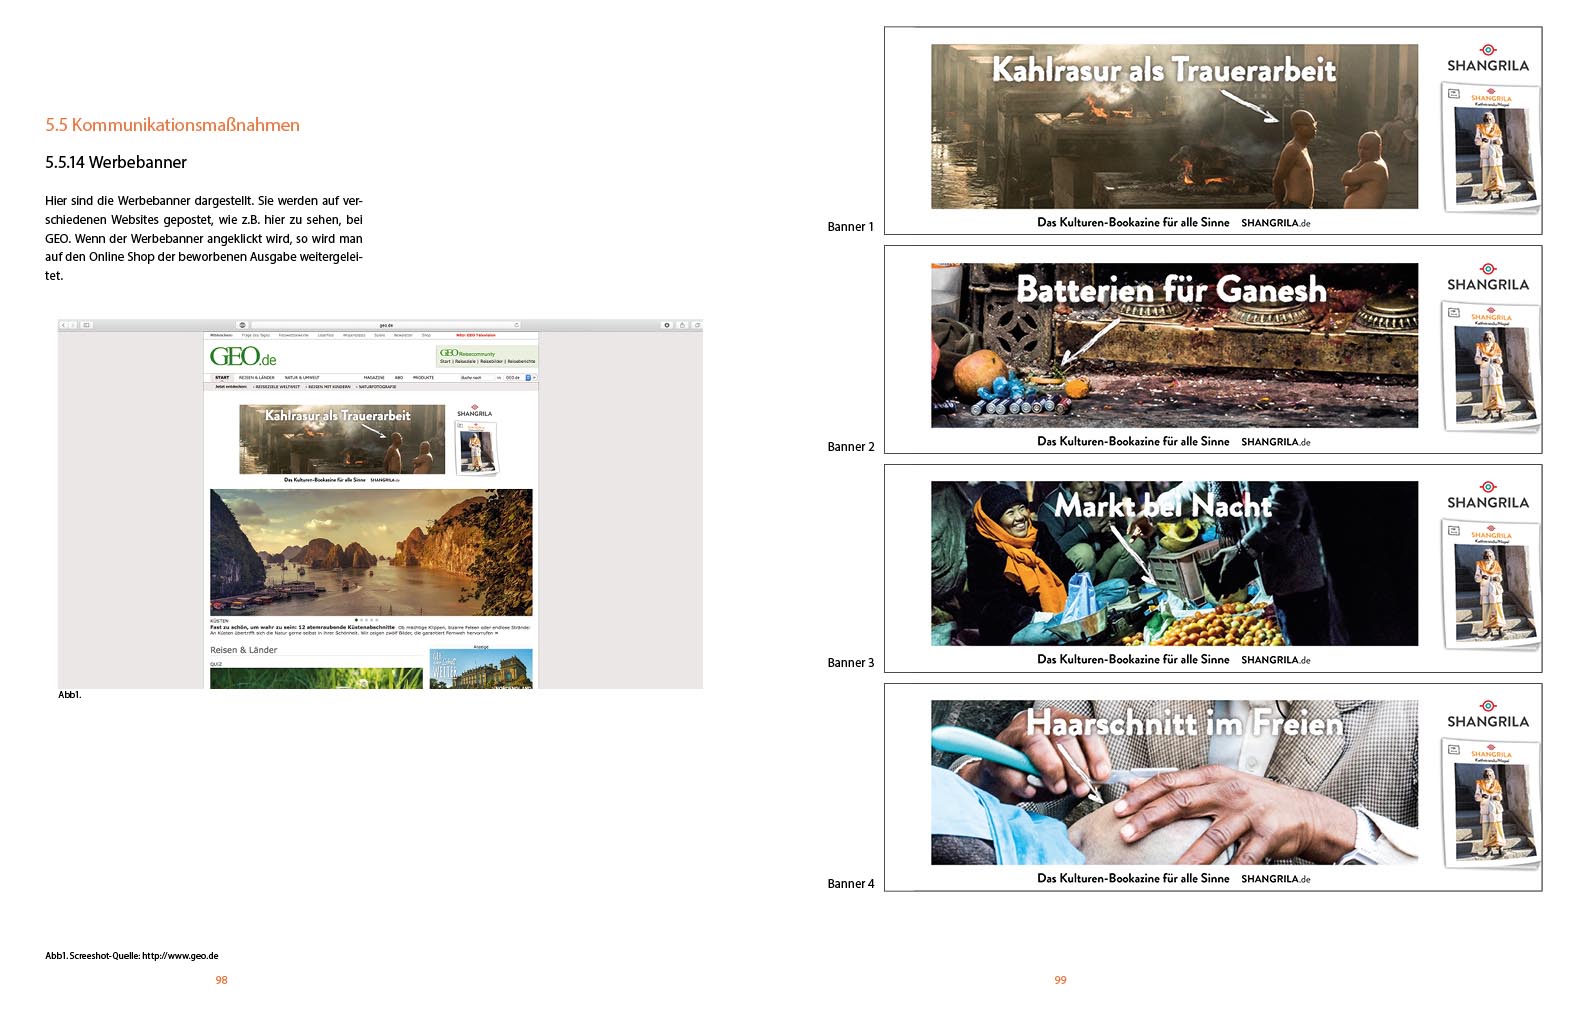Click the Kahlrasur als Trauerarbeit banner on GEO page
The height and width of the screenshot is (1020, 1587).
pyautogui.click(x=342, y=439)
